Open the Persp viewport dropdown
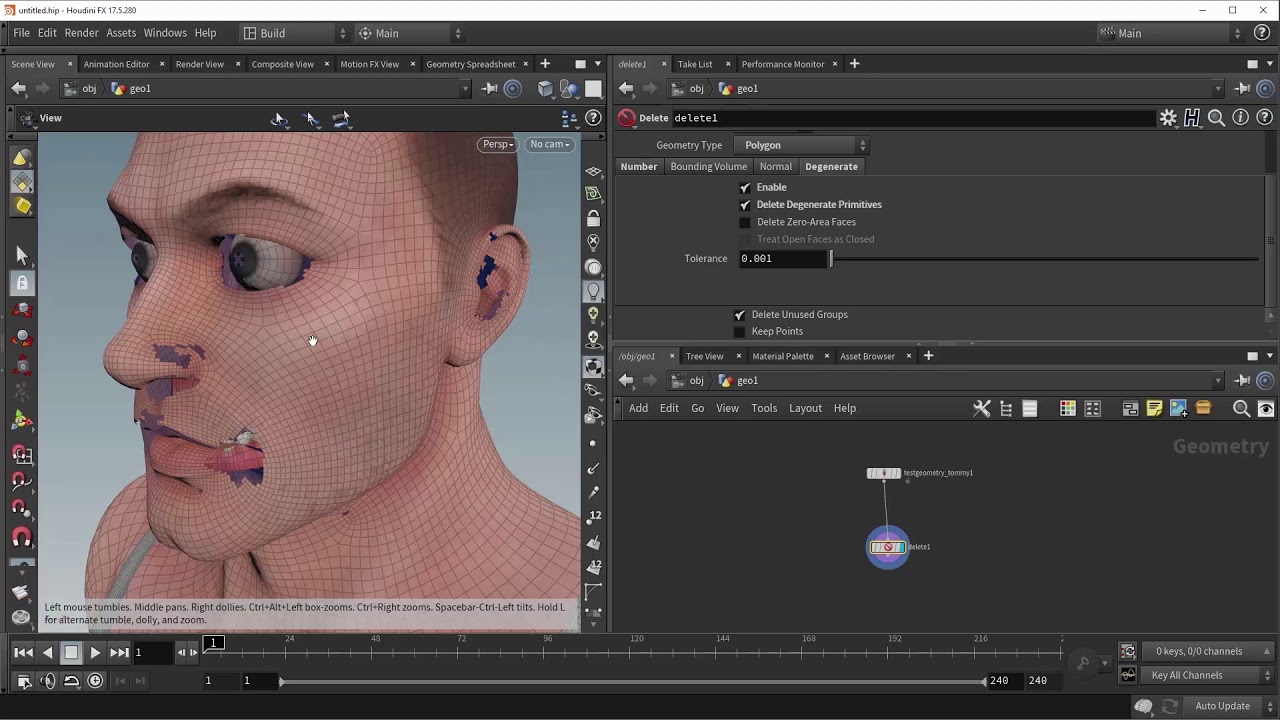Screen dimensions: 1280x720 point(497,144)
